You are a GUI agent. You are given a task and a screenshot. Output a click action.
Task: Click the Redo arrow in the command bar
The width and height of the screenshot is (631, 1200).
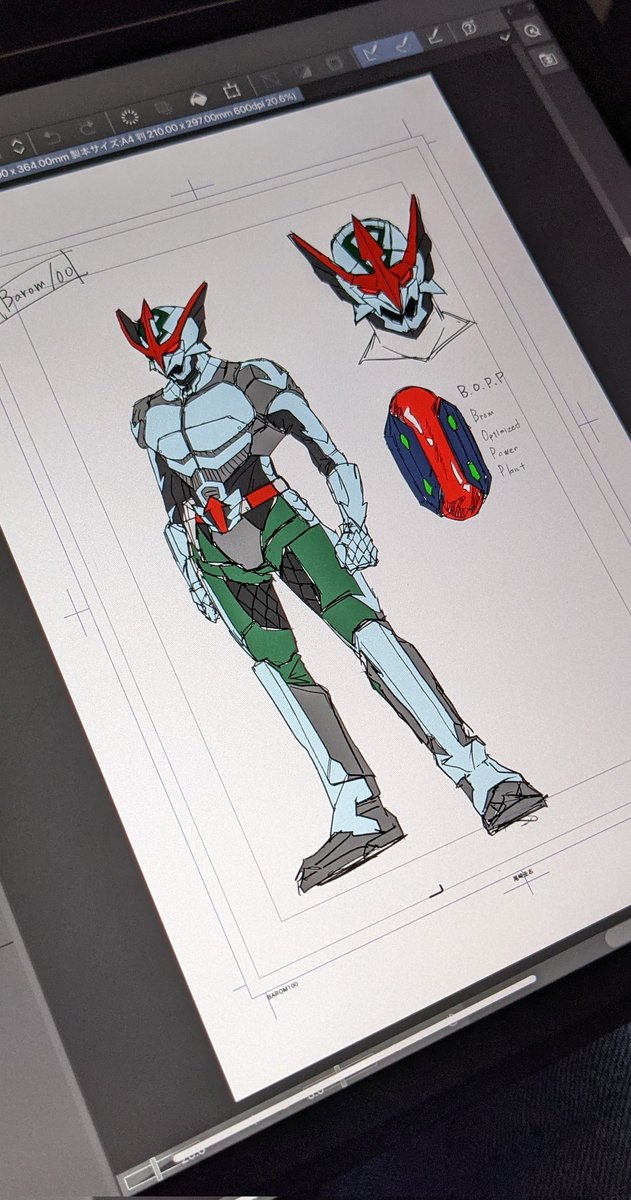pyautogui.click(x=88, y=126)
